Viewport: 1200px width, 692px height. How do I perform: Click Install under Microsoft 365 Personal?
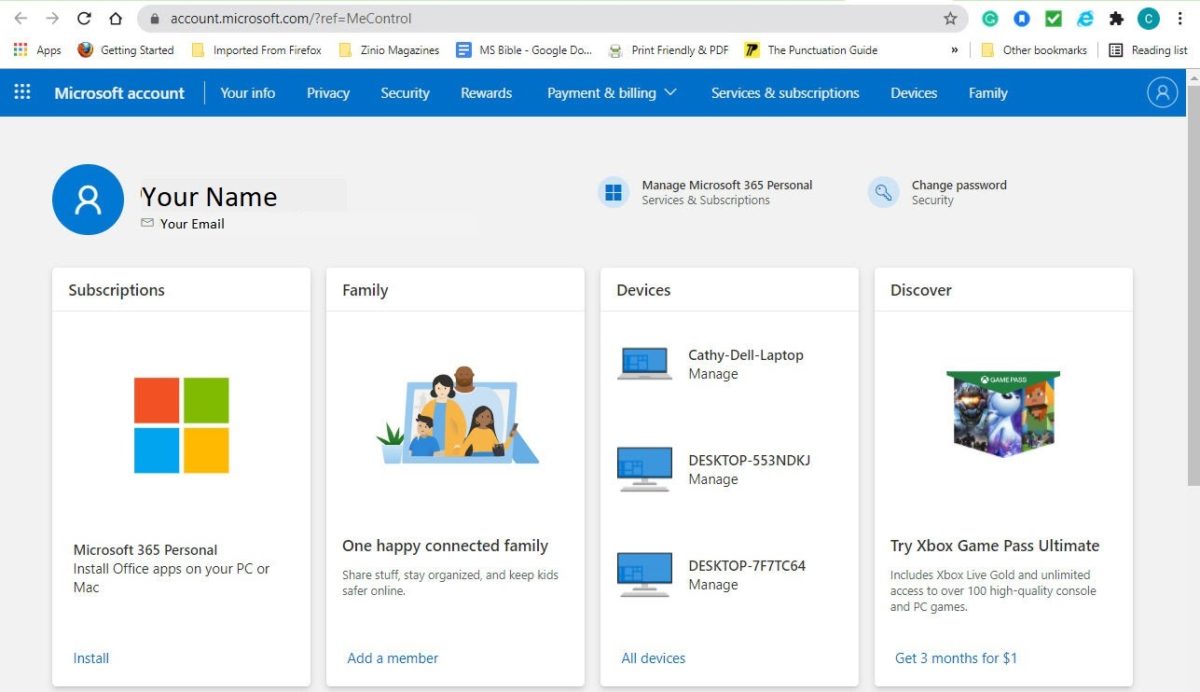click(90, 657)
